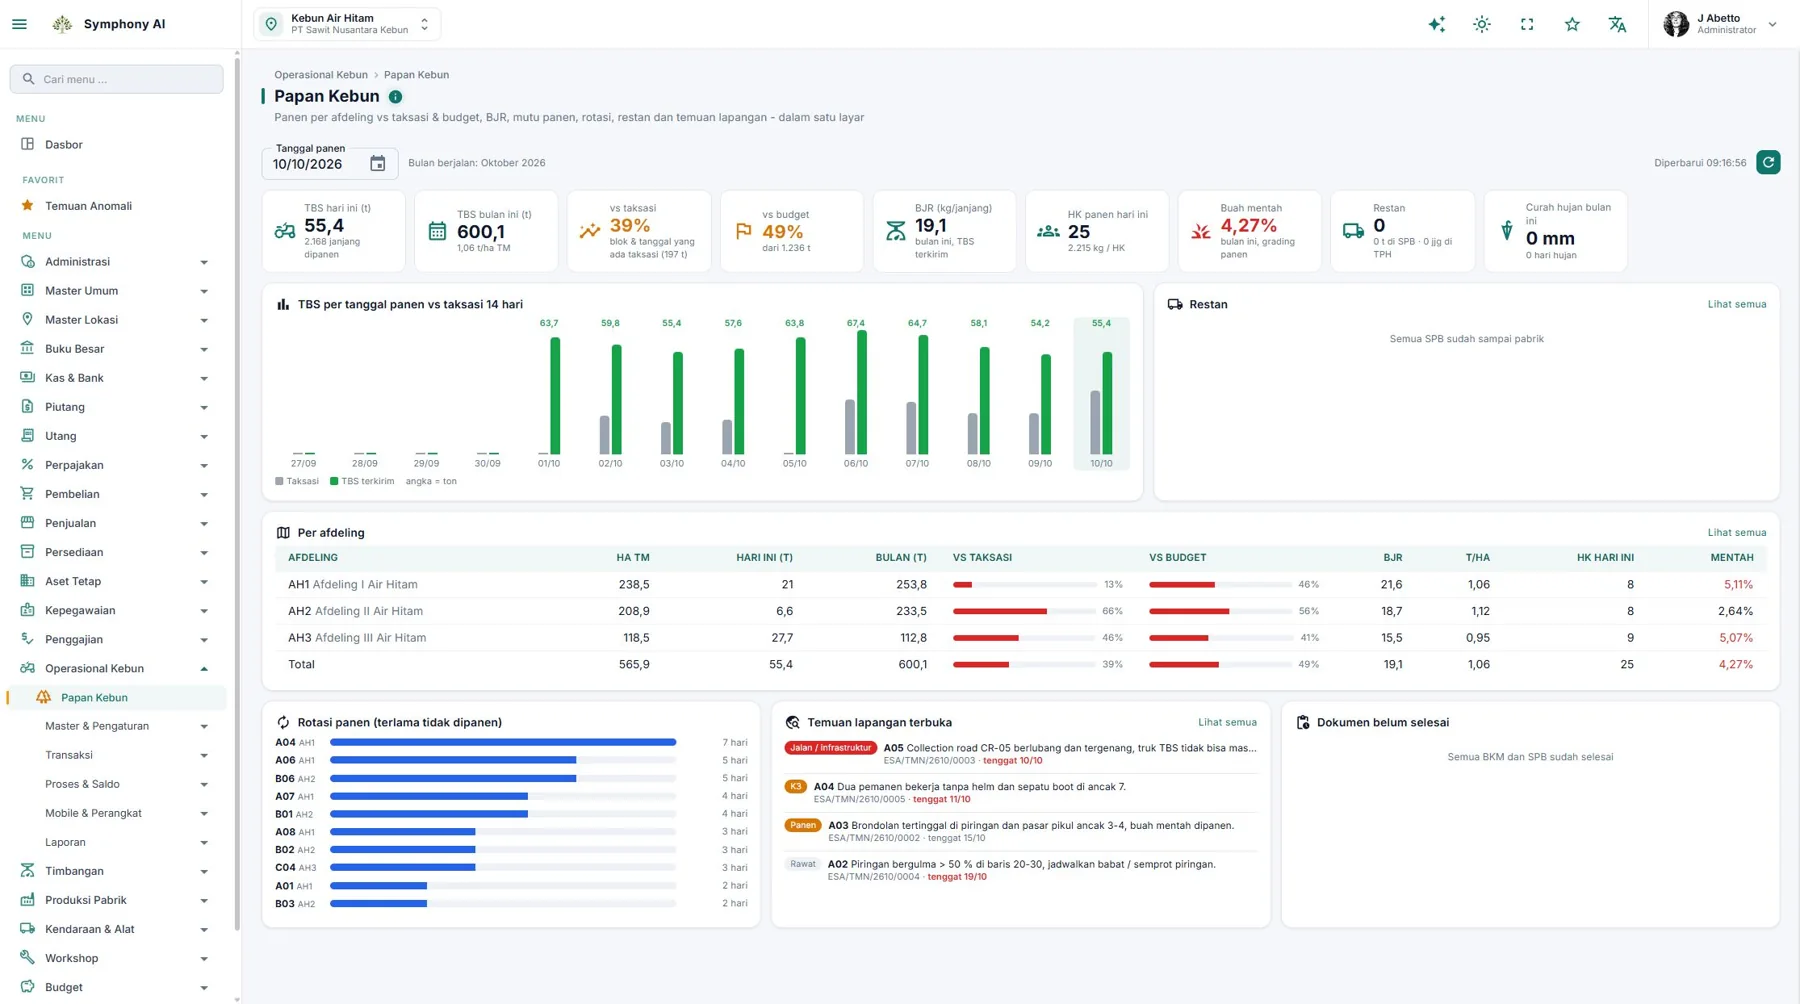Click the Buah mentah card icon
The height and width of the screenshot is (1004, 1800).
[x=1200, y=231]
